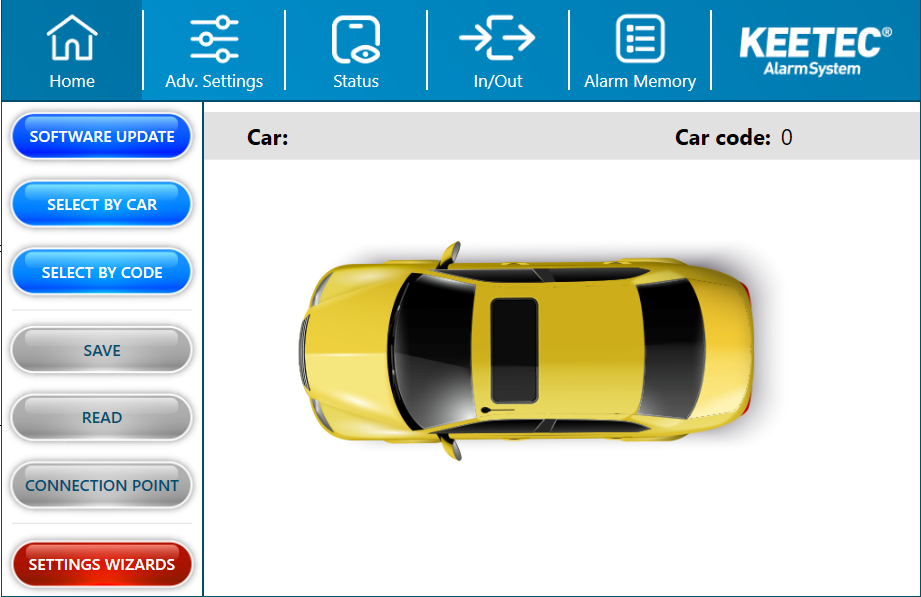
Task: Open the Status device-eye icon
Action: tap(356, 39)
